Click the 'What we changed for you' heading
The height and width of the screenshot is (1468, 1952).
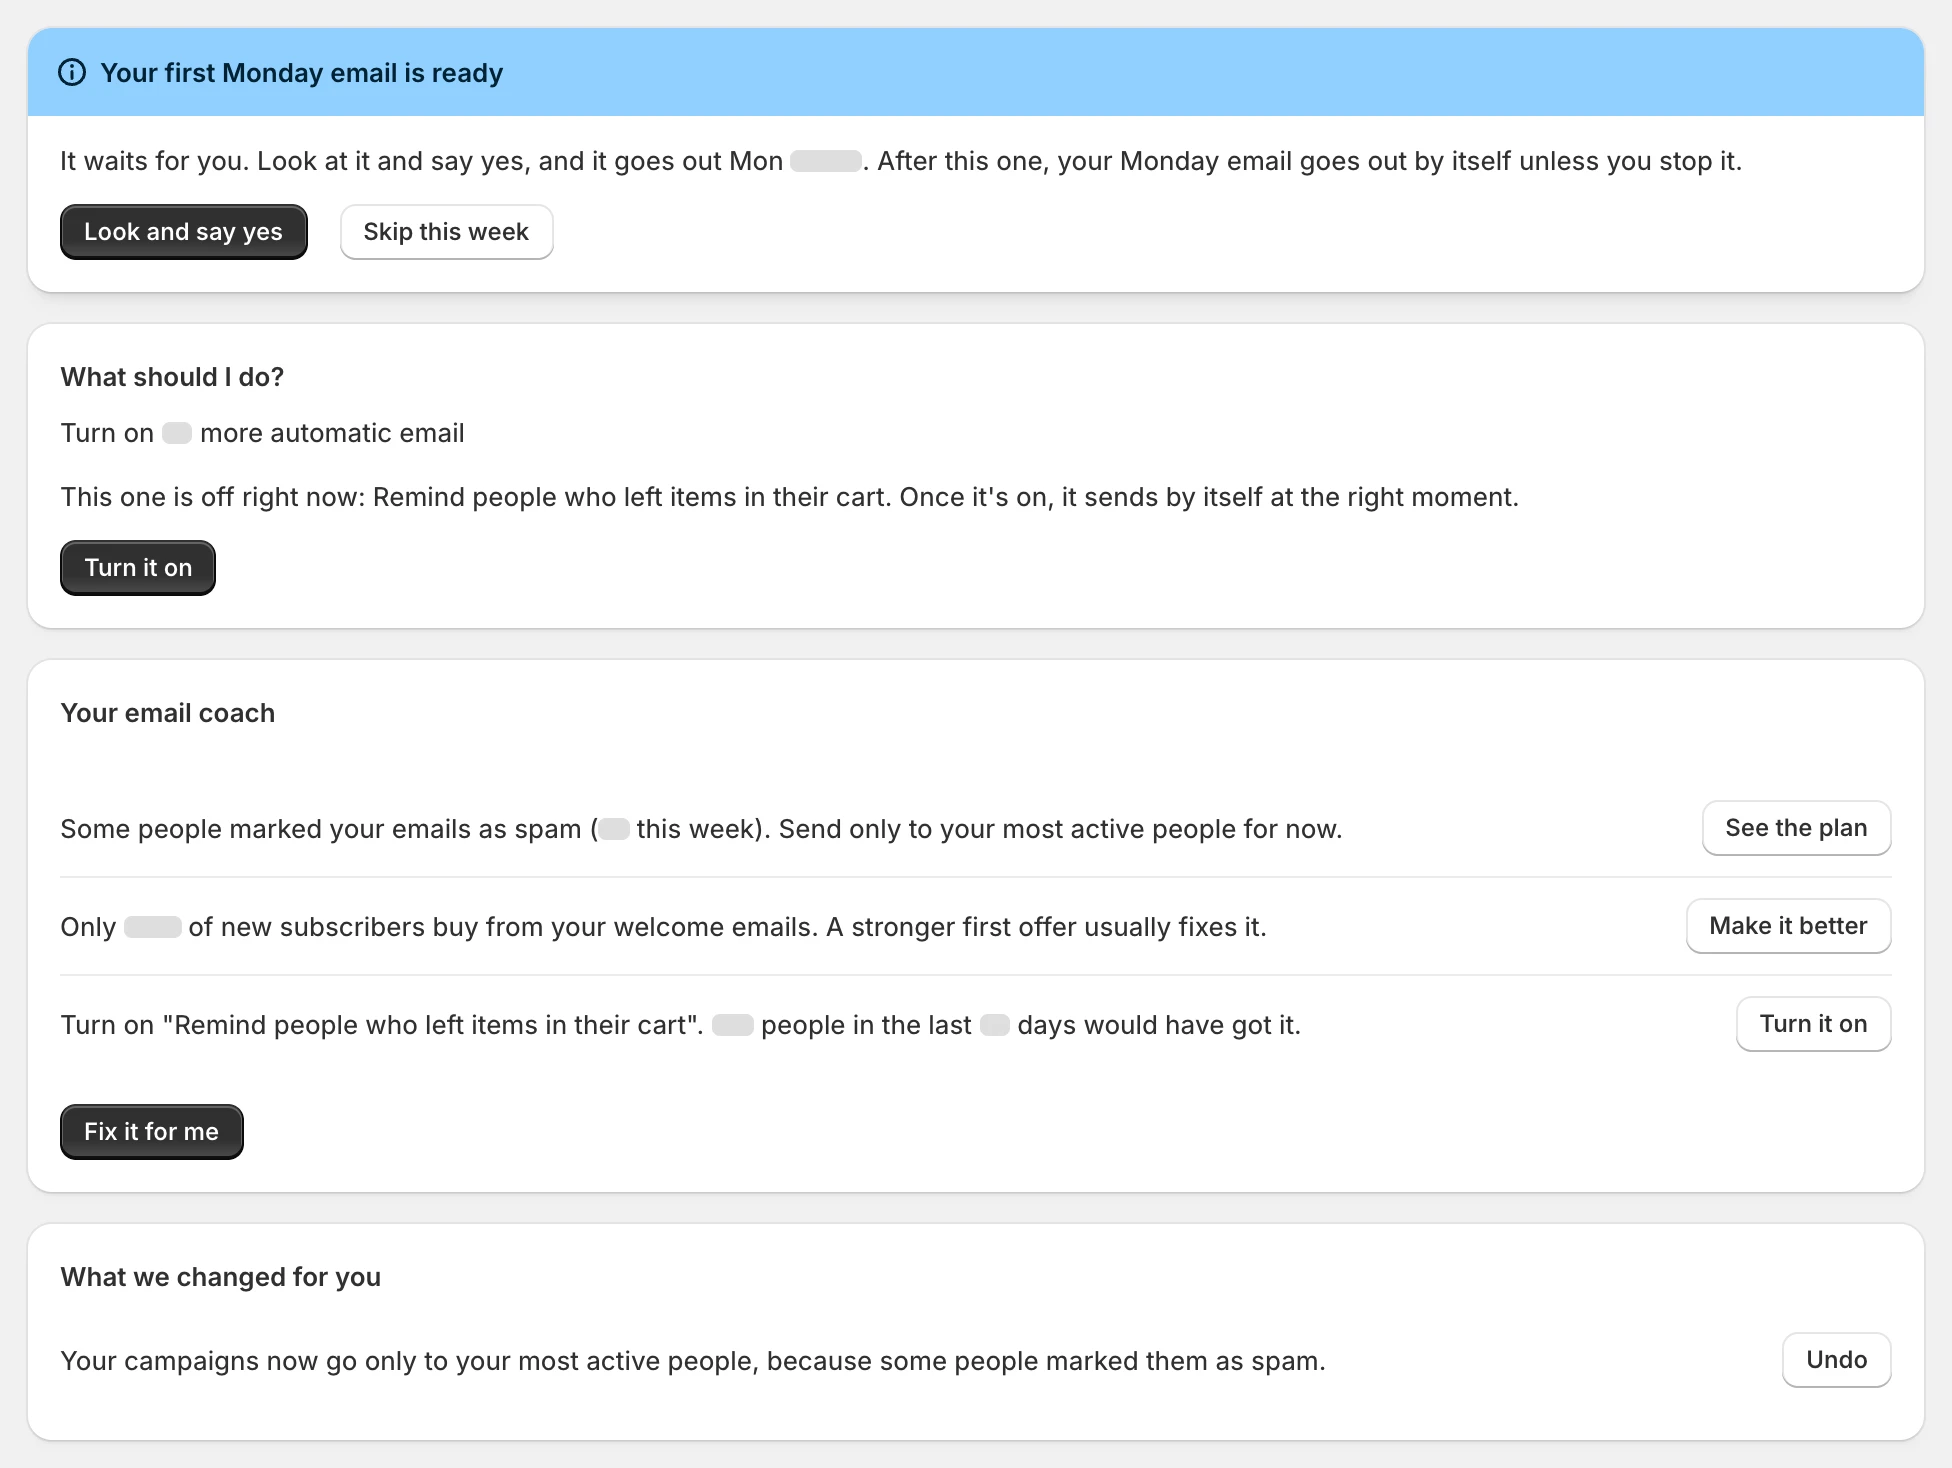pyautogui.click(x=221, y=1277)
